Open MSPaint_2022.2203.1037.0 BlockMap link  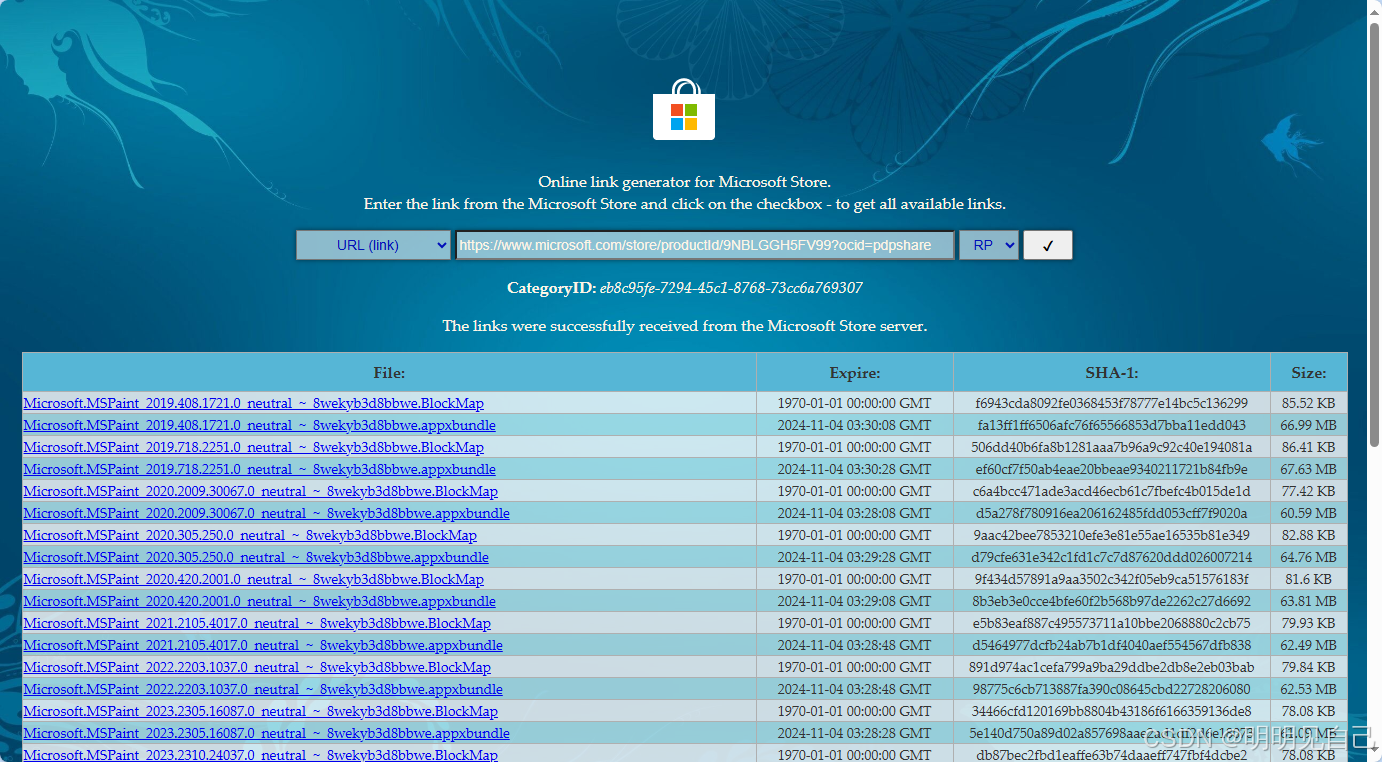tap(257, 667)
